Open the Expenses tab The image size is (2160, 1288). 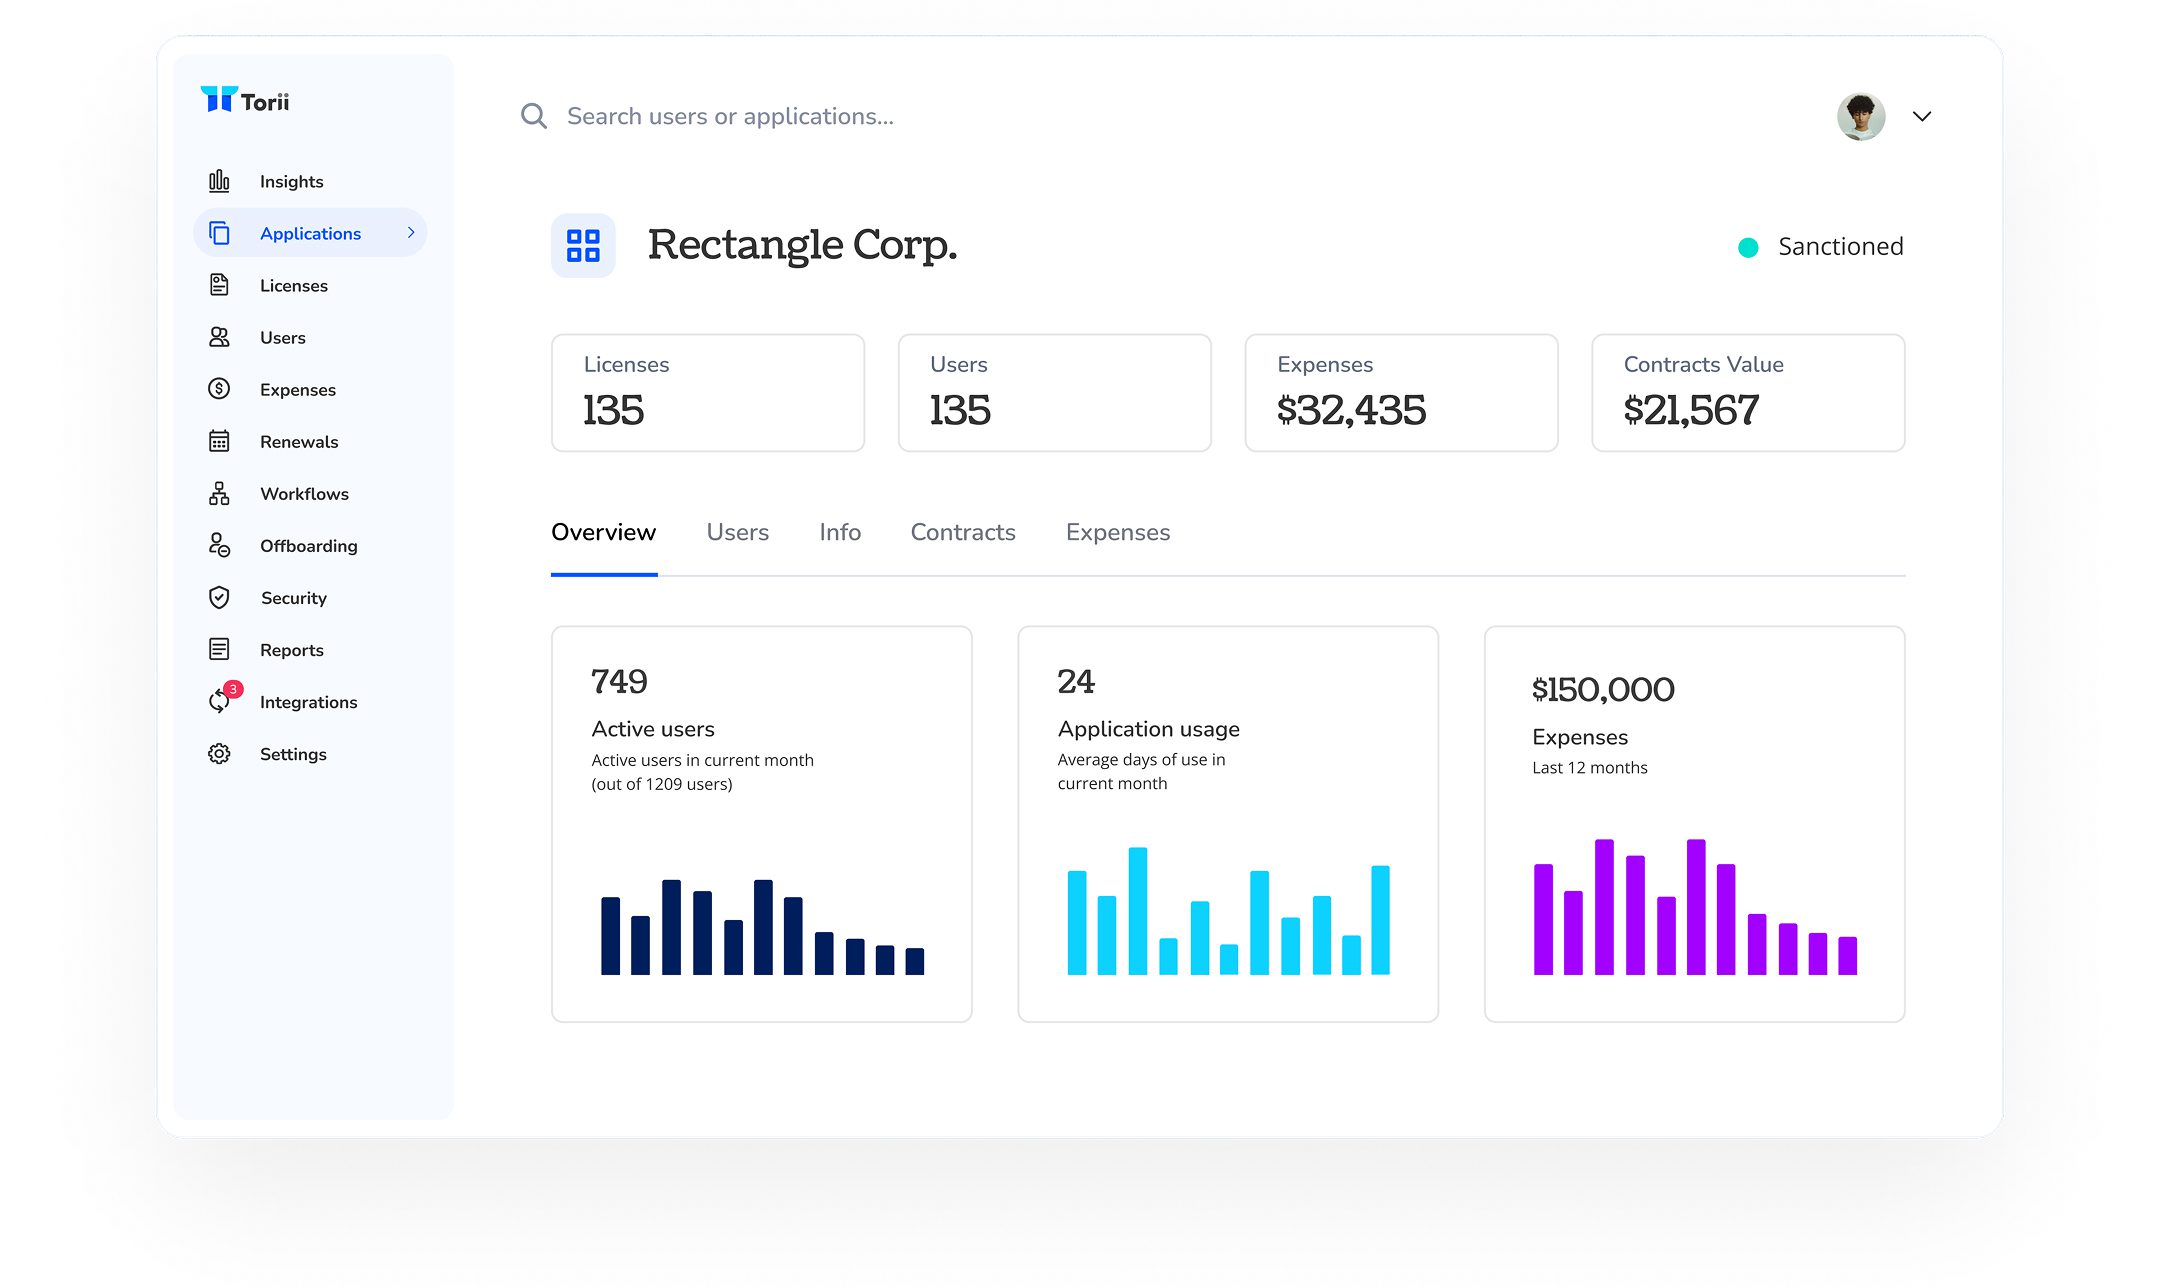[1117, 532]
